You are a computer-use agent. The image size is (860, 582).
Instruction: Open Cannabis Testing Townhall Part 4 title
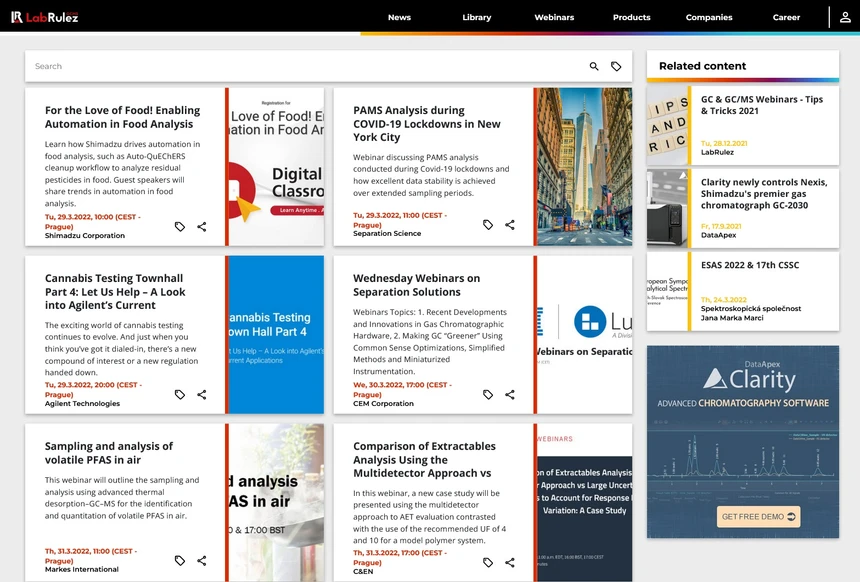click(x=115, y=291)
